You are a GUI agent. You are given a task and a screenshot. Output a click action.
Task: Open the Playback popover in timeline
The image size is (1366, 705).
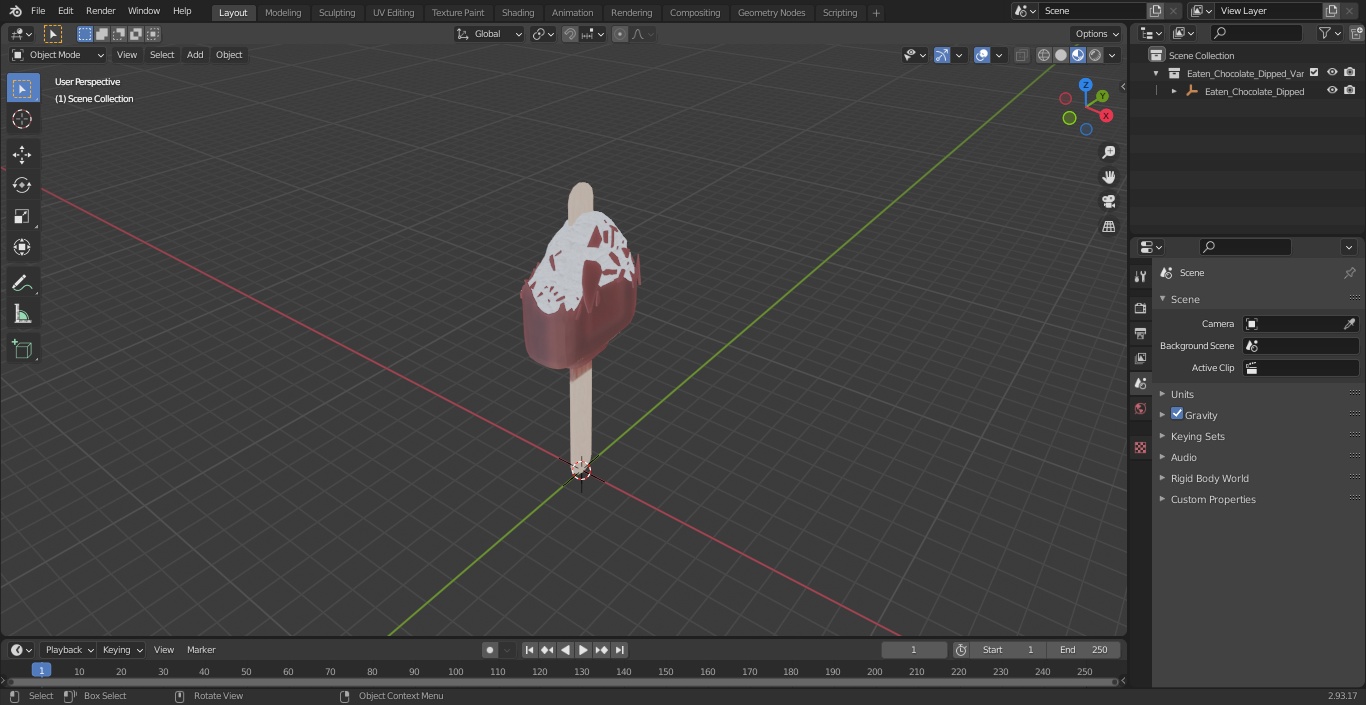click(x=69, y=650)
